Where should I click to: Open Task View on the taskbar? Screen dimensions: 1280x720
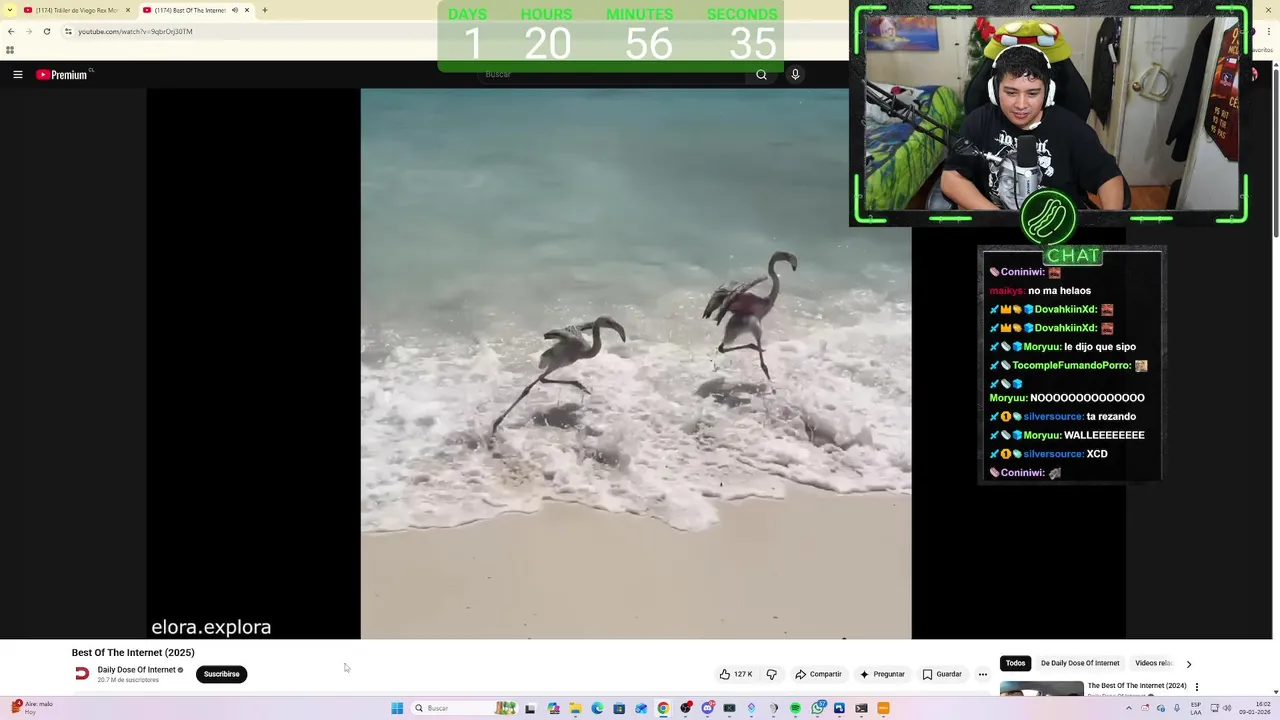coord(530,708)
